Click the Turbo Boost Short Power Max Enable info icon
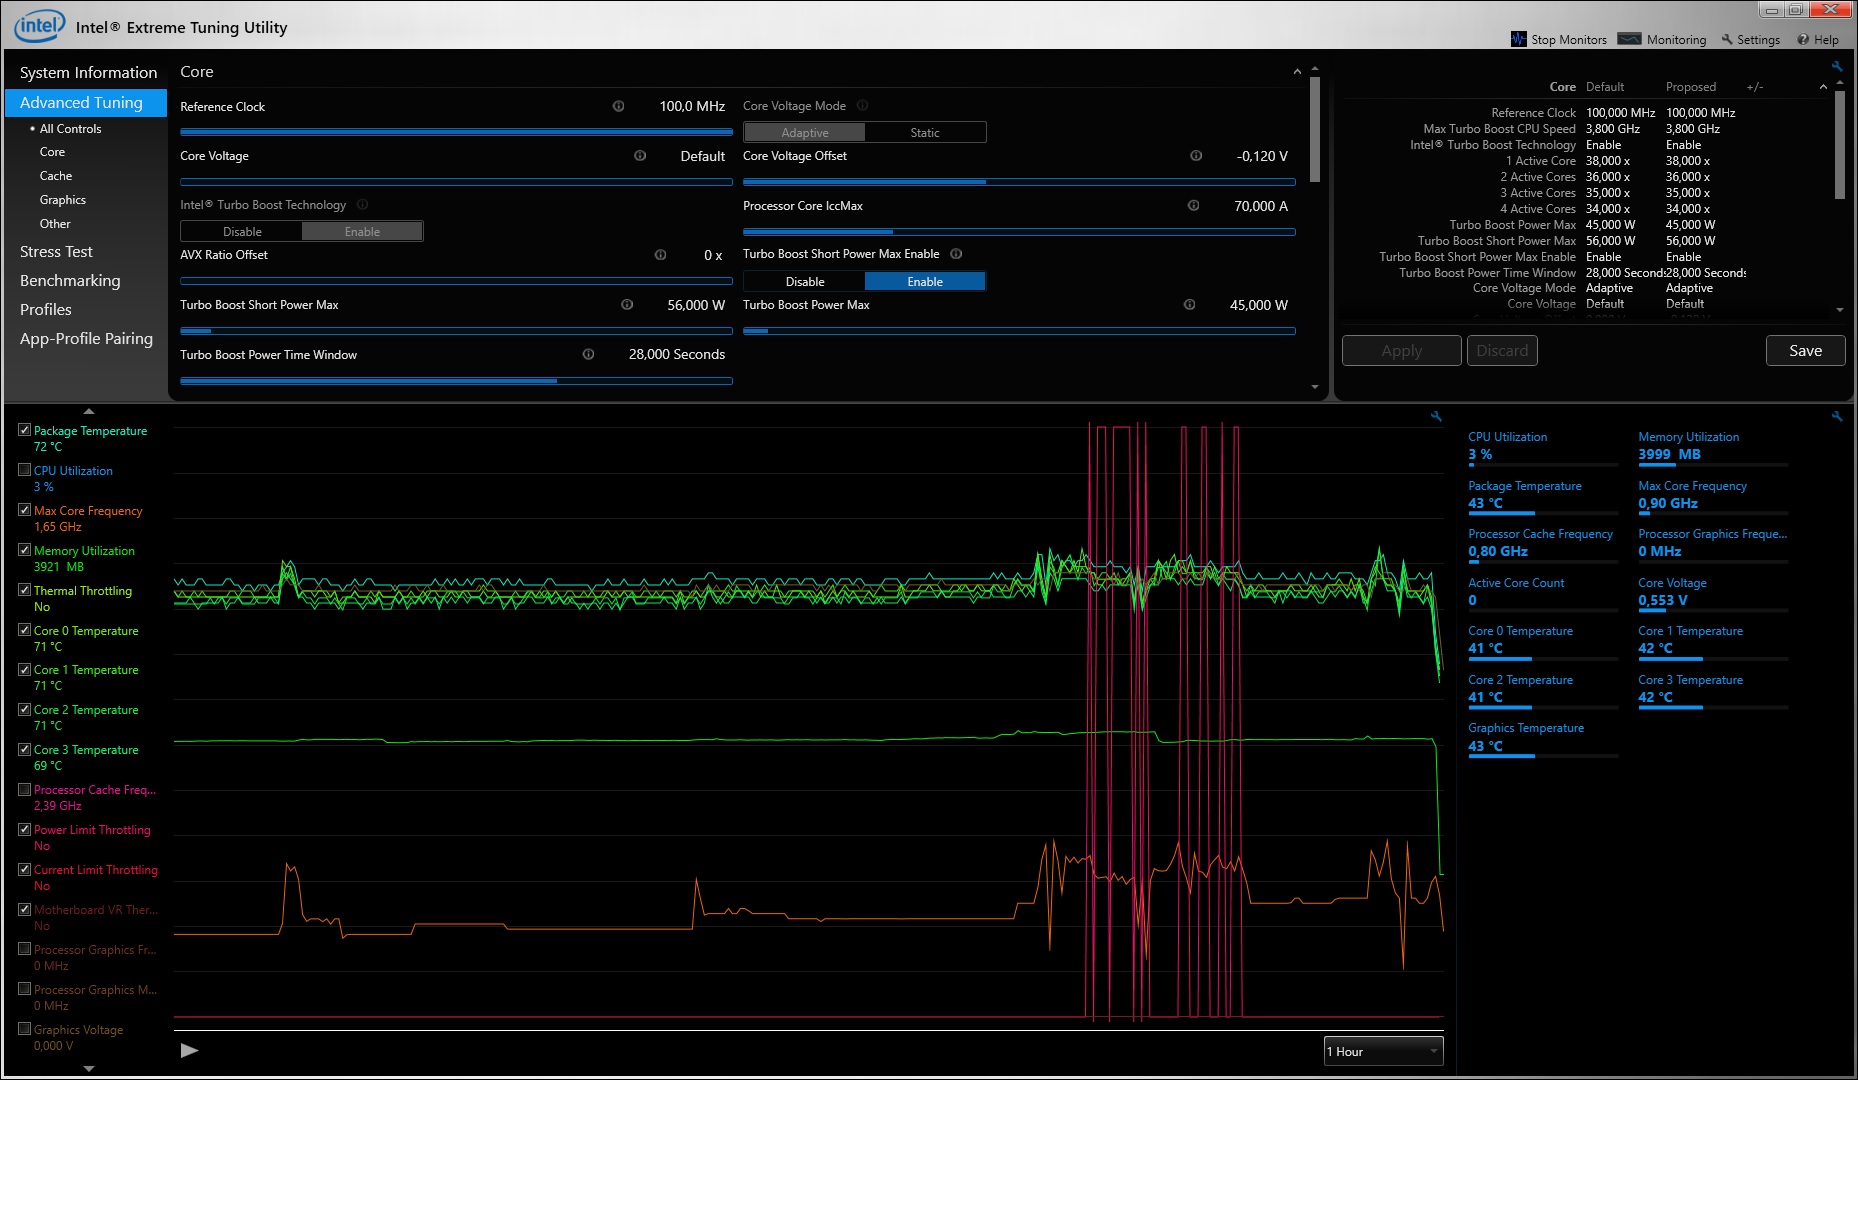The image size is (1858, 1212). pos(956,254)
